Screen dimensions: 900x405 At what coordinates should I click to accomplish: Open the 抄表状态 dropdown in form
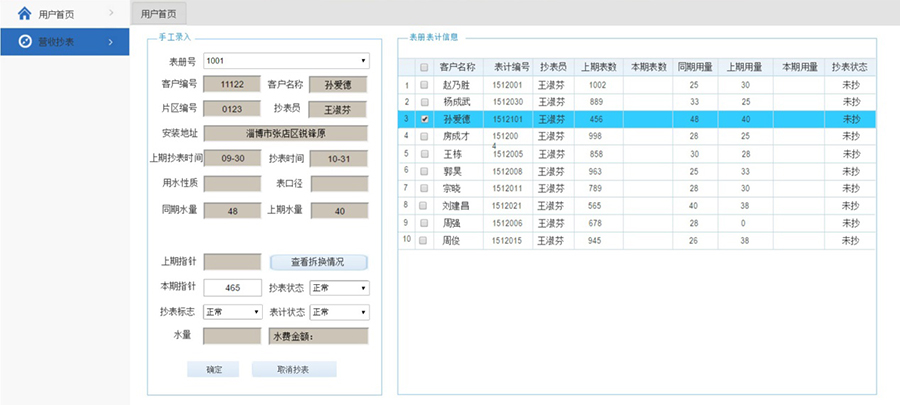(338, 288)
